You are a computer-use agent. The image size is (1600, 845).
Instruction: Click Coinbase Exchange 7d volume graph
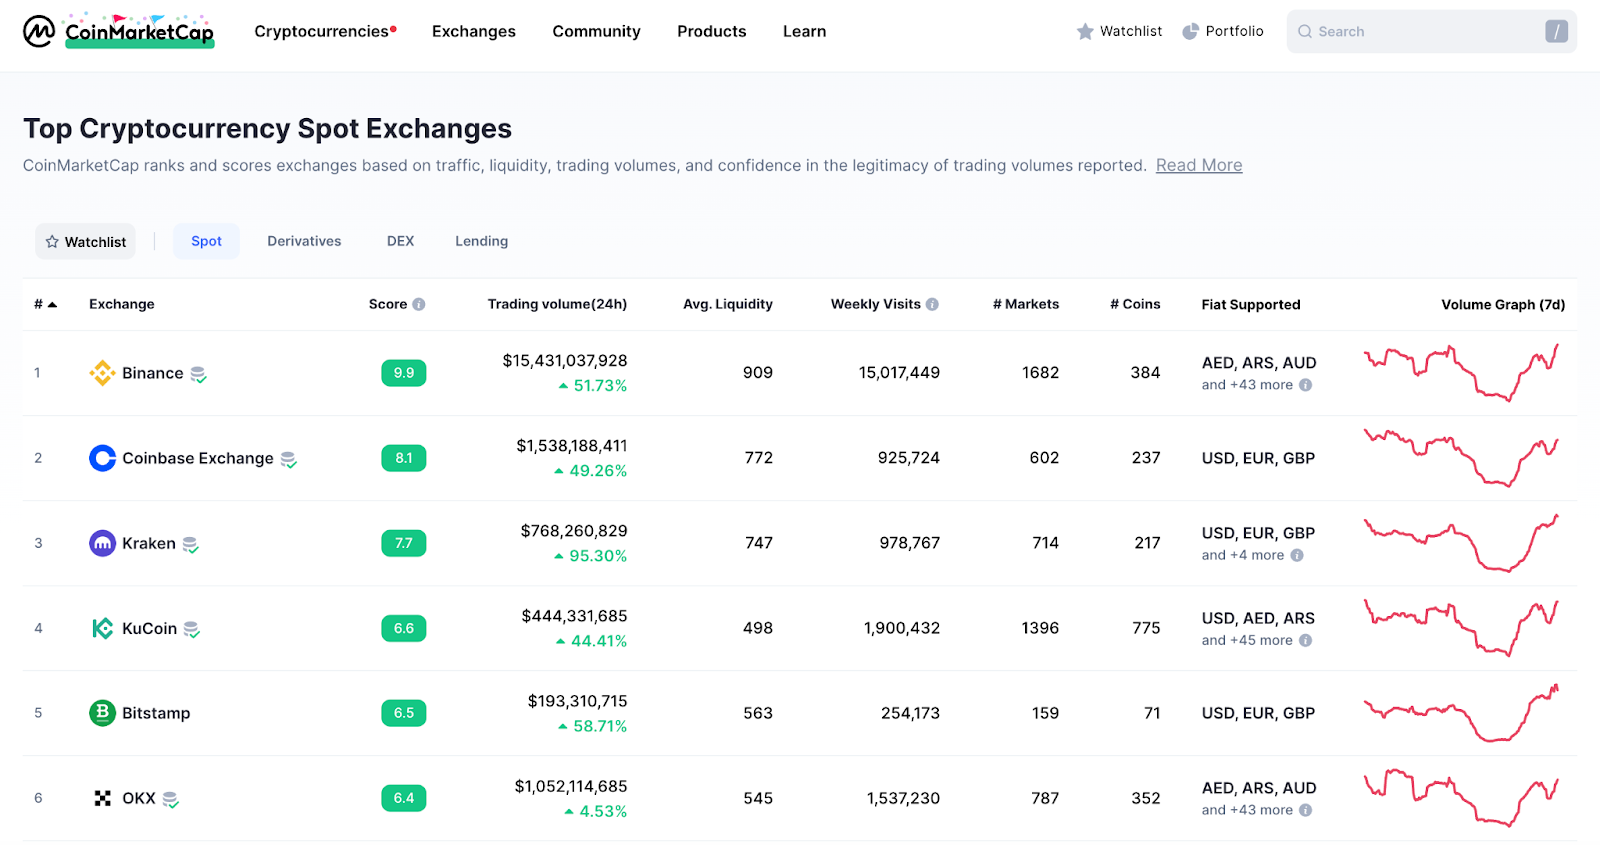(x=1461, y=457)
